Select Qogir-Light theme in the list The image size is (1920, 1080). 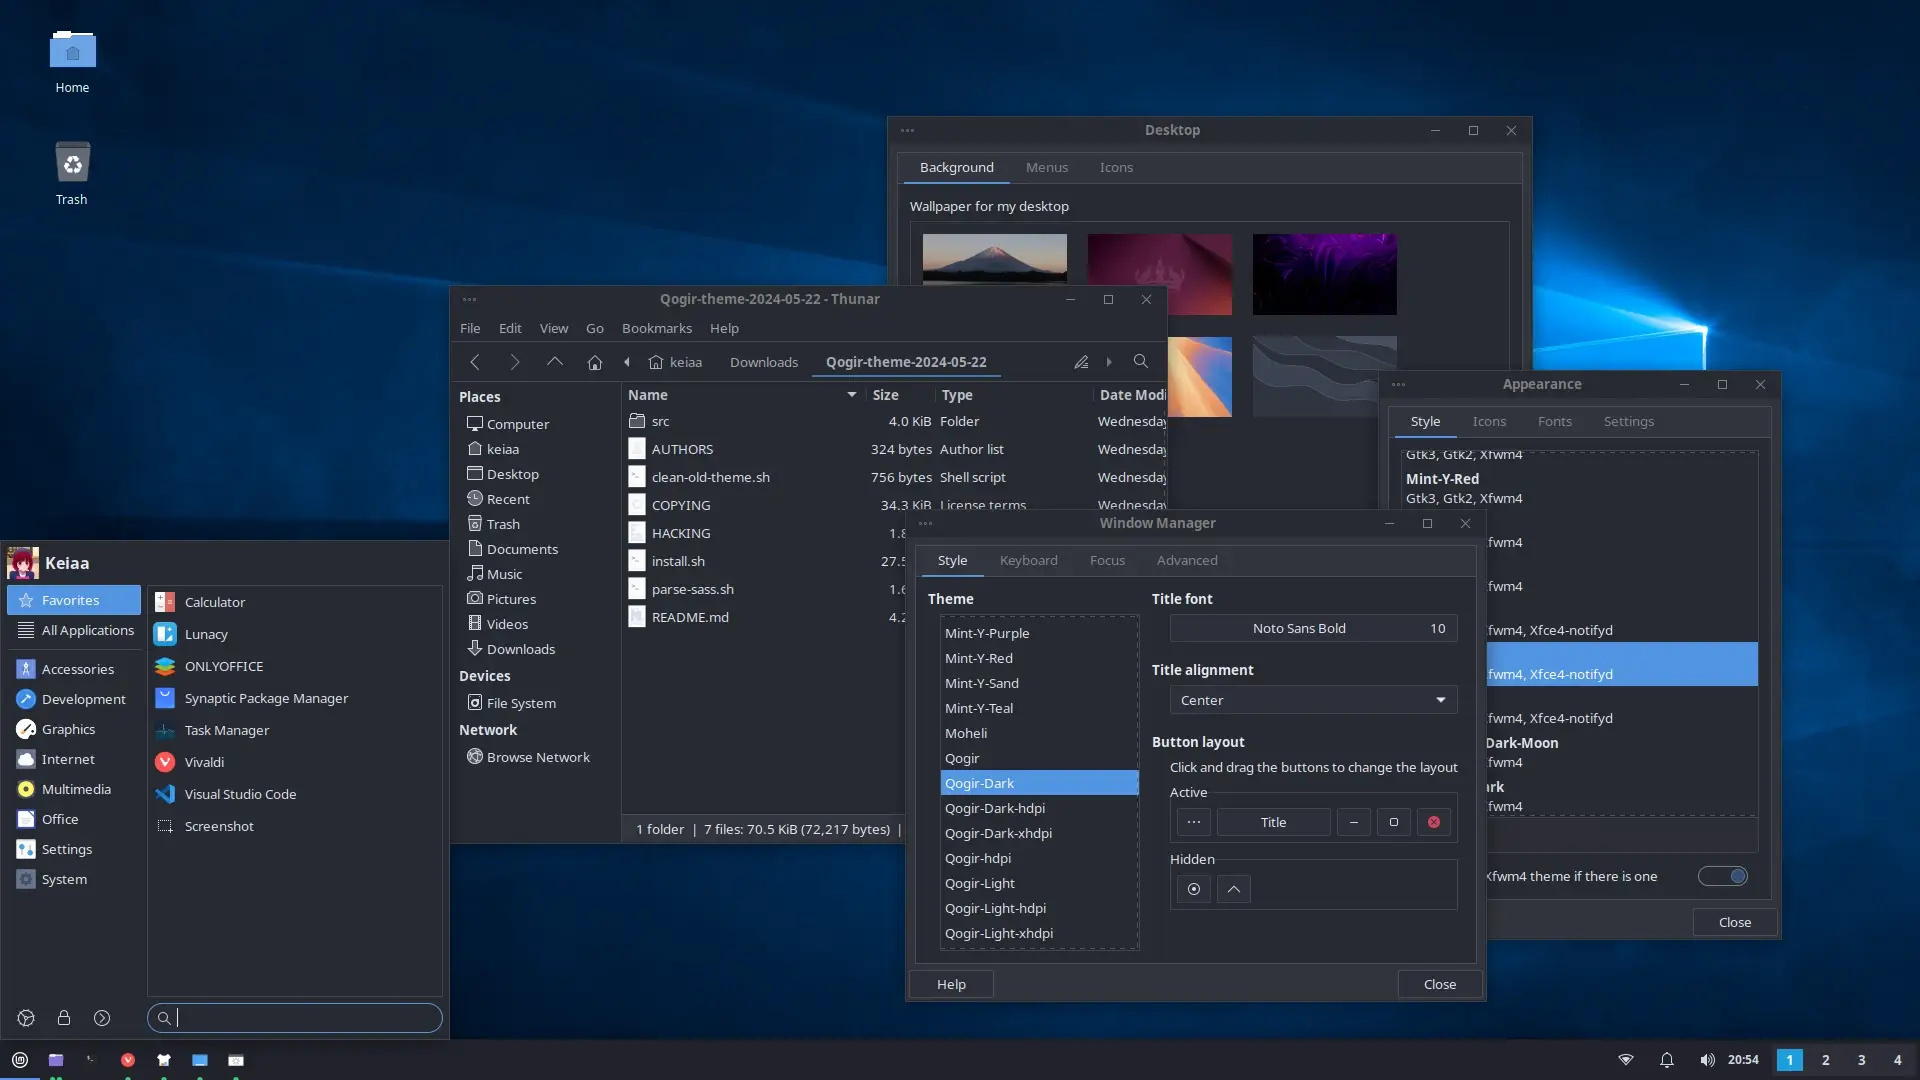point(980,883)
